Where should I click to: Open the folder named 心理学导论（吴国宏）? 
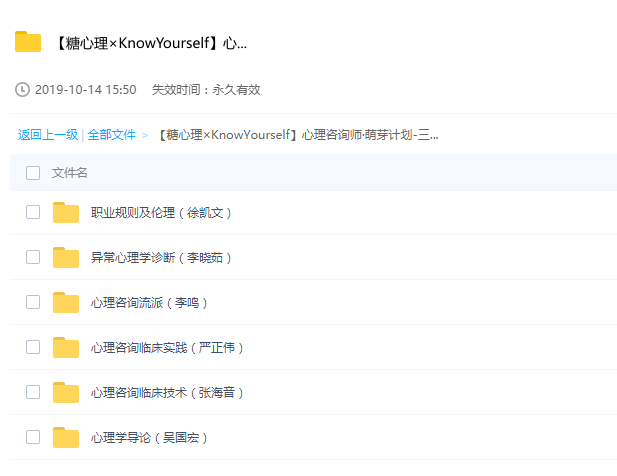click(149, 437)
